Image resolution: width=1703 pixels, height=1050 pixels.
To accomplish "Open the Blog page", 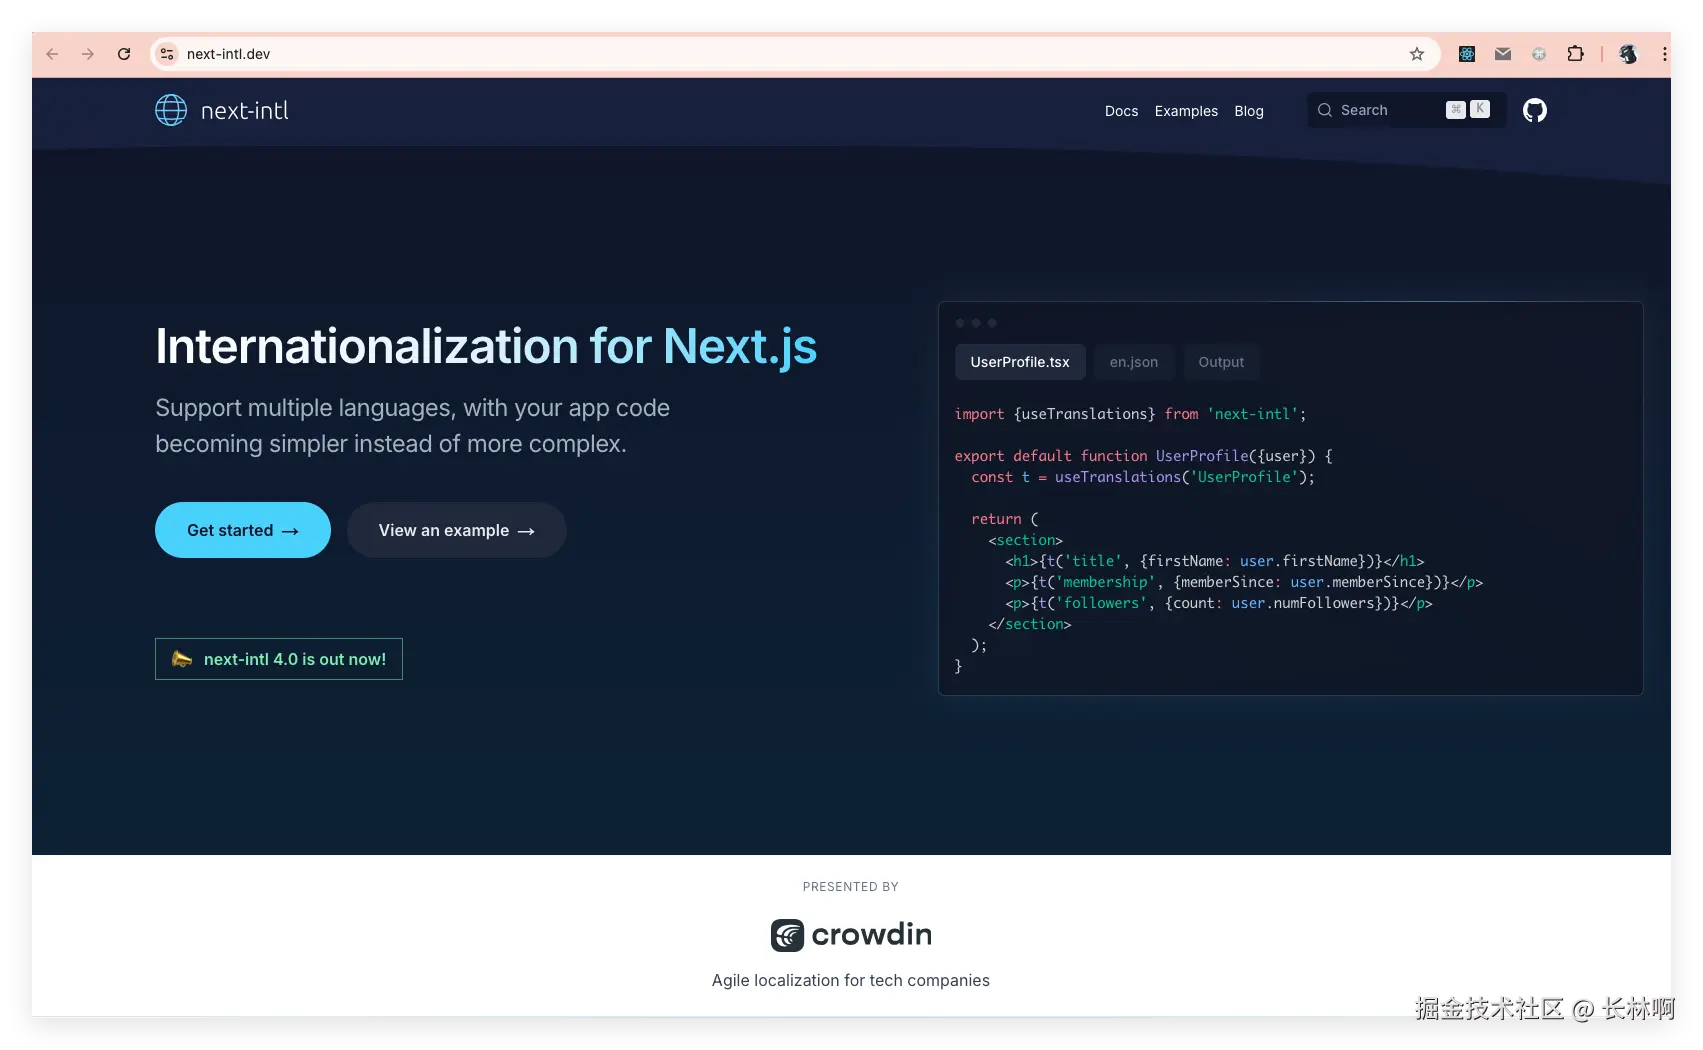I will tap(1249, 111).
